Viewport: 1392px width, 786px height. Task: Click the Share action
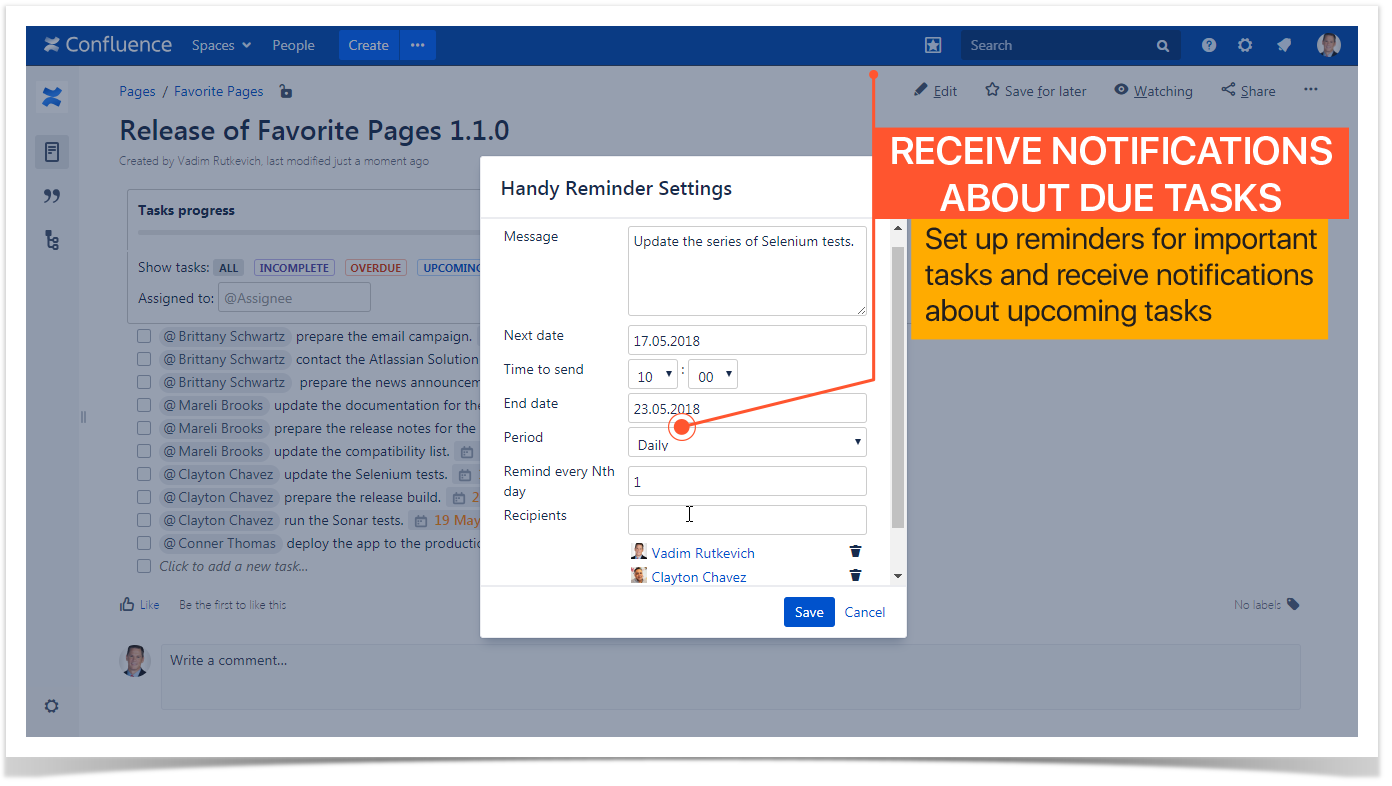point(1248,90)
